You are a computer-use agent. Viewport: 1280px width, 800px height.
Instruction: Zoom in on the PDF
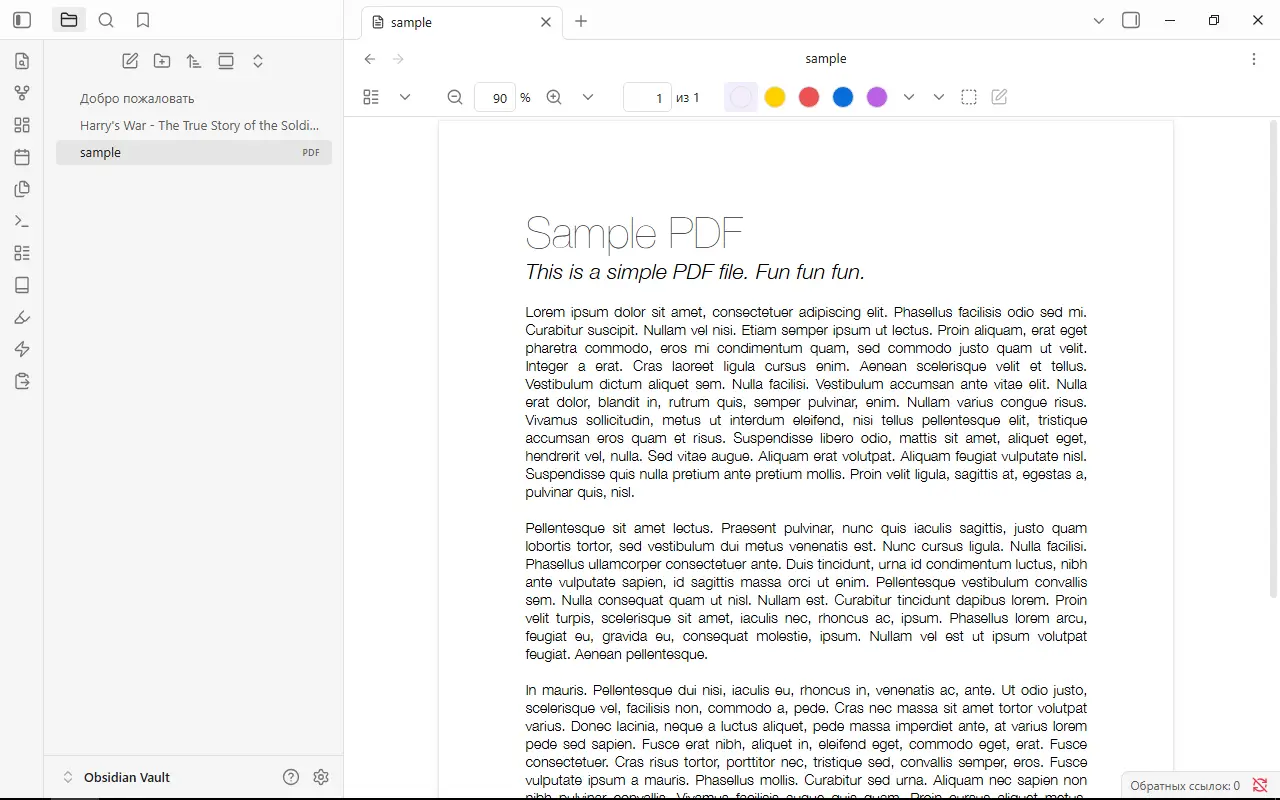(554, 97)
